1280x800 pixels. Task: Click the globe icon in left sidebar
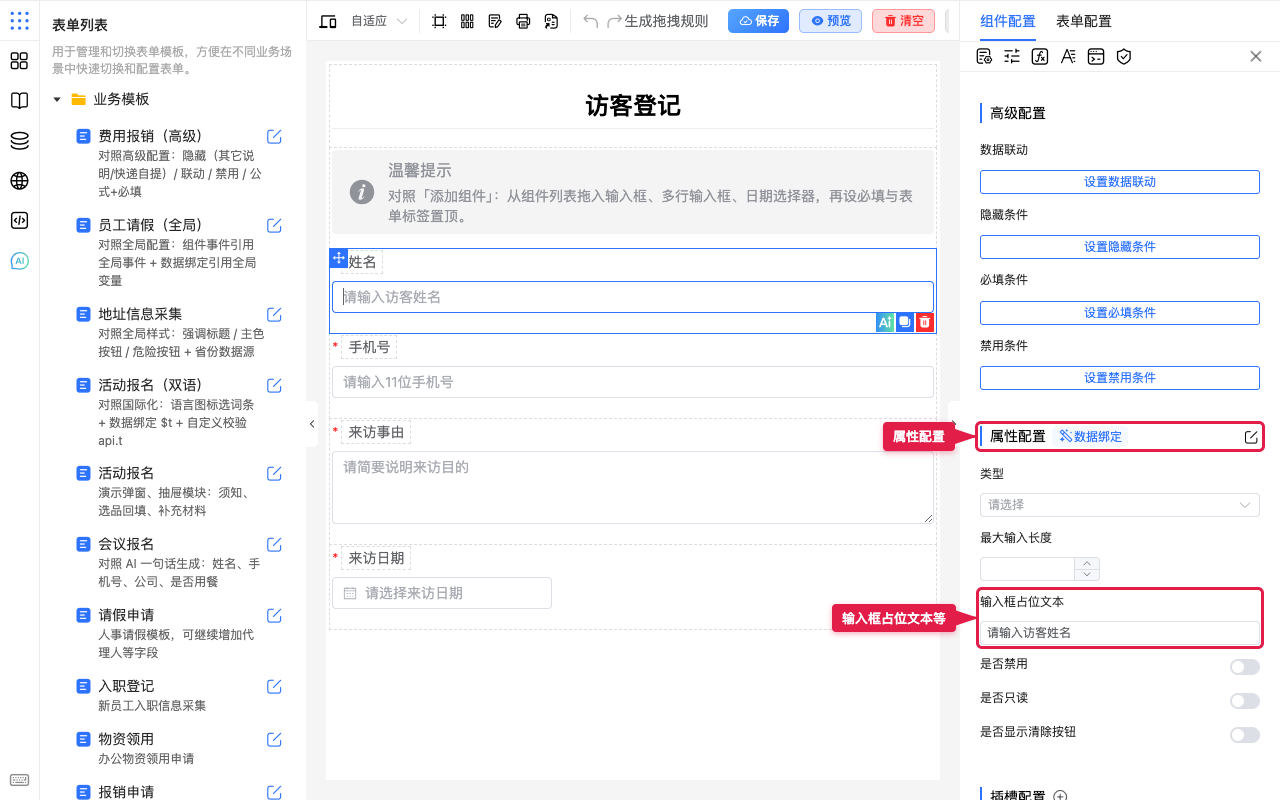click(19, 181)
